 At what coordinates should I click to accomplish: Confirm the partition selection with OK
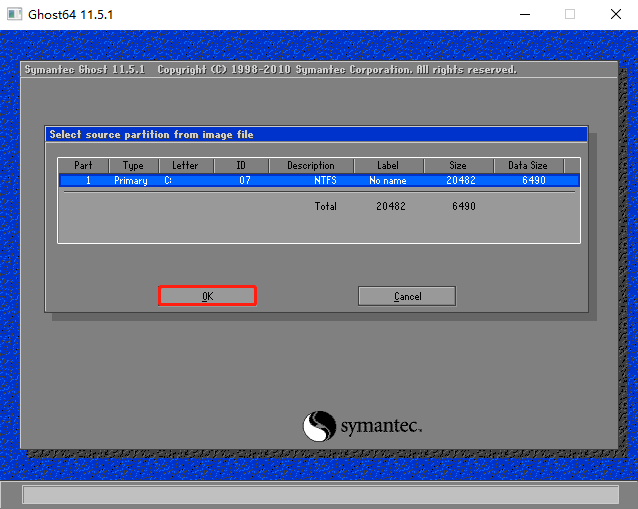(x=207, y=296)
